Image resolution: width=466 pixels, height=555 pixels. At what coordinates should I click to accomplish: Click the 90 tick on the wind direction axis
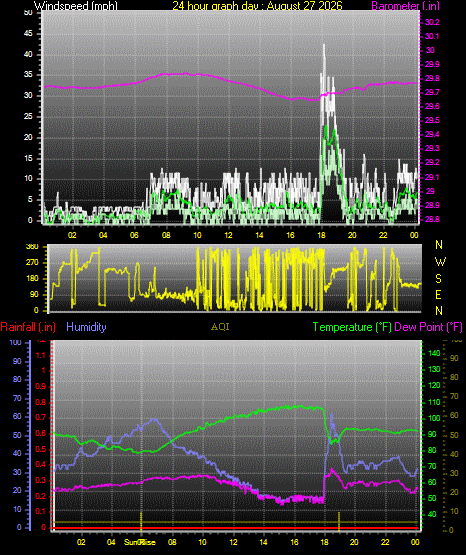[34, 294]
